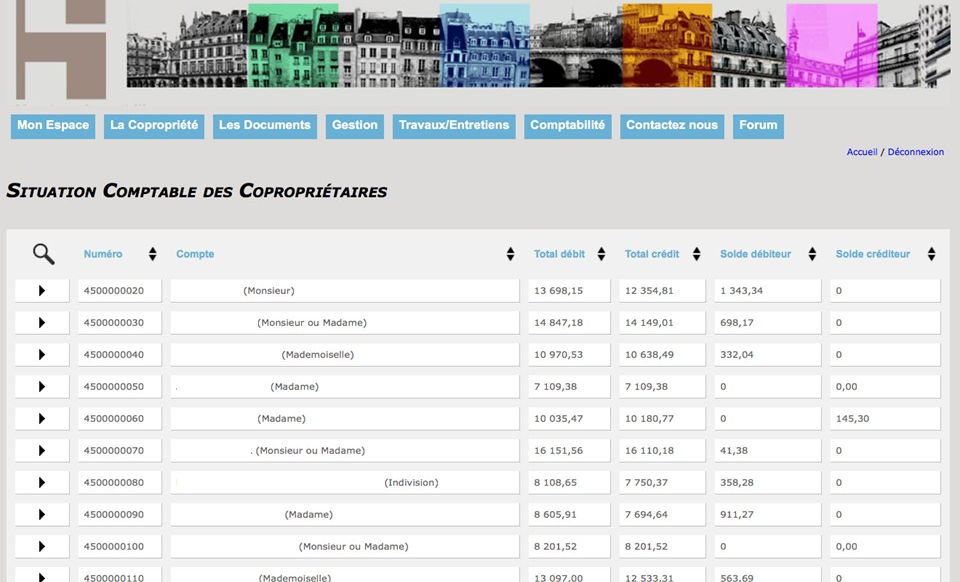
Task: Open the Travaux/Entretiens menu
Action: (x=454, y=126)
